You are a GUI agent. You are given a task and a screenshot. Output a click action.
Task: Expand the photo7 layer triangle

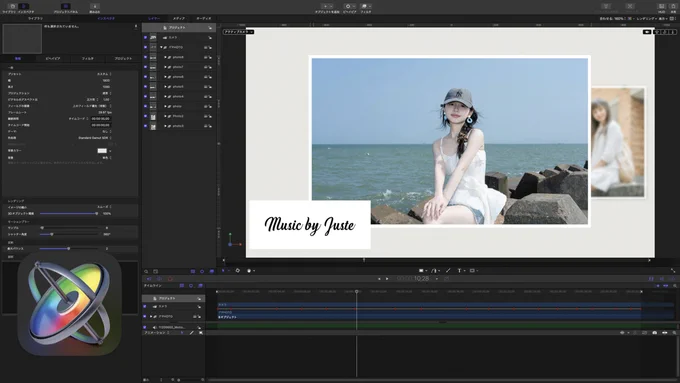pyautogui.click(x=165, y=67)
